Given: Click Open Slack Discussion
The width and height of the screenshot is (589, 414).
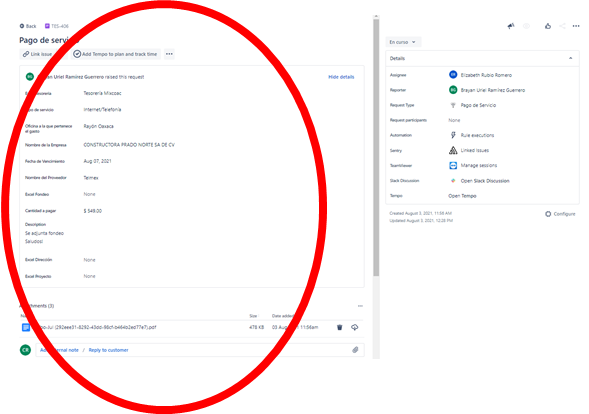Looking at the screenshot, I should point(485,181).
